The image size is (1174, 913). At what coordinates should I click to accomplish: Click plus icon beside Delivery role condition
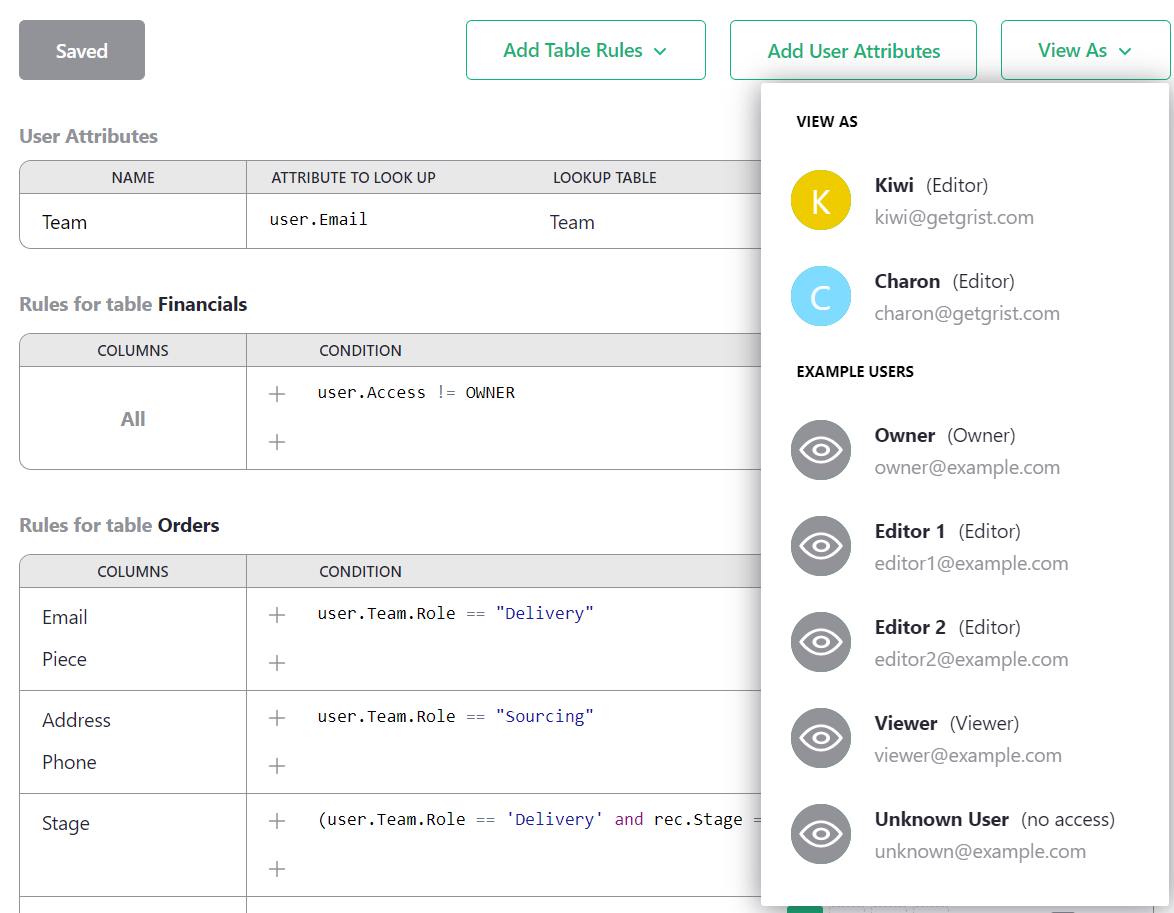click(x=277, y=615)
